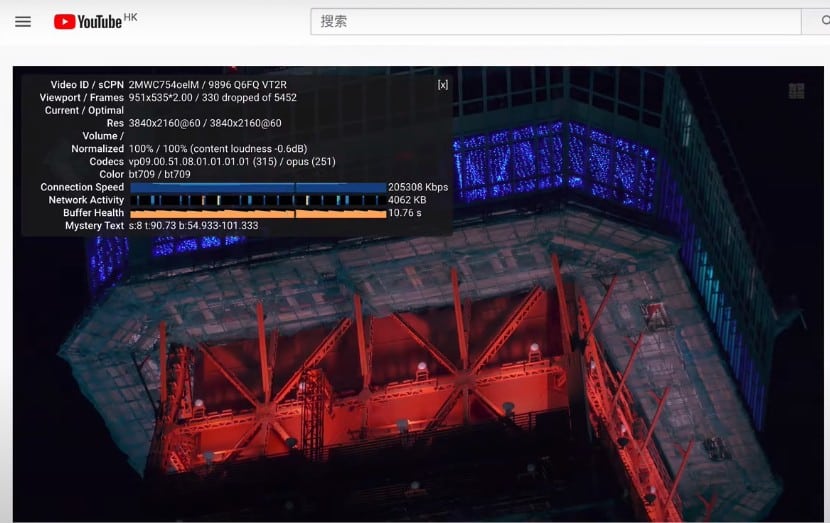Image resolution: width=830 pixels, height=523 pixels.
Task: Open the hamburger guide menu
Action: point(23,22)
